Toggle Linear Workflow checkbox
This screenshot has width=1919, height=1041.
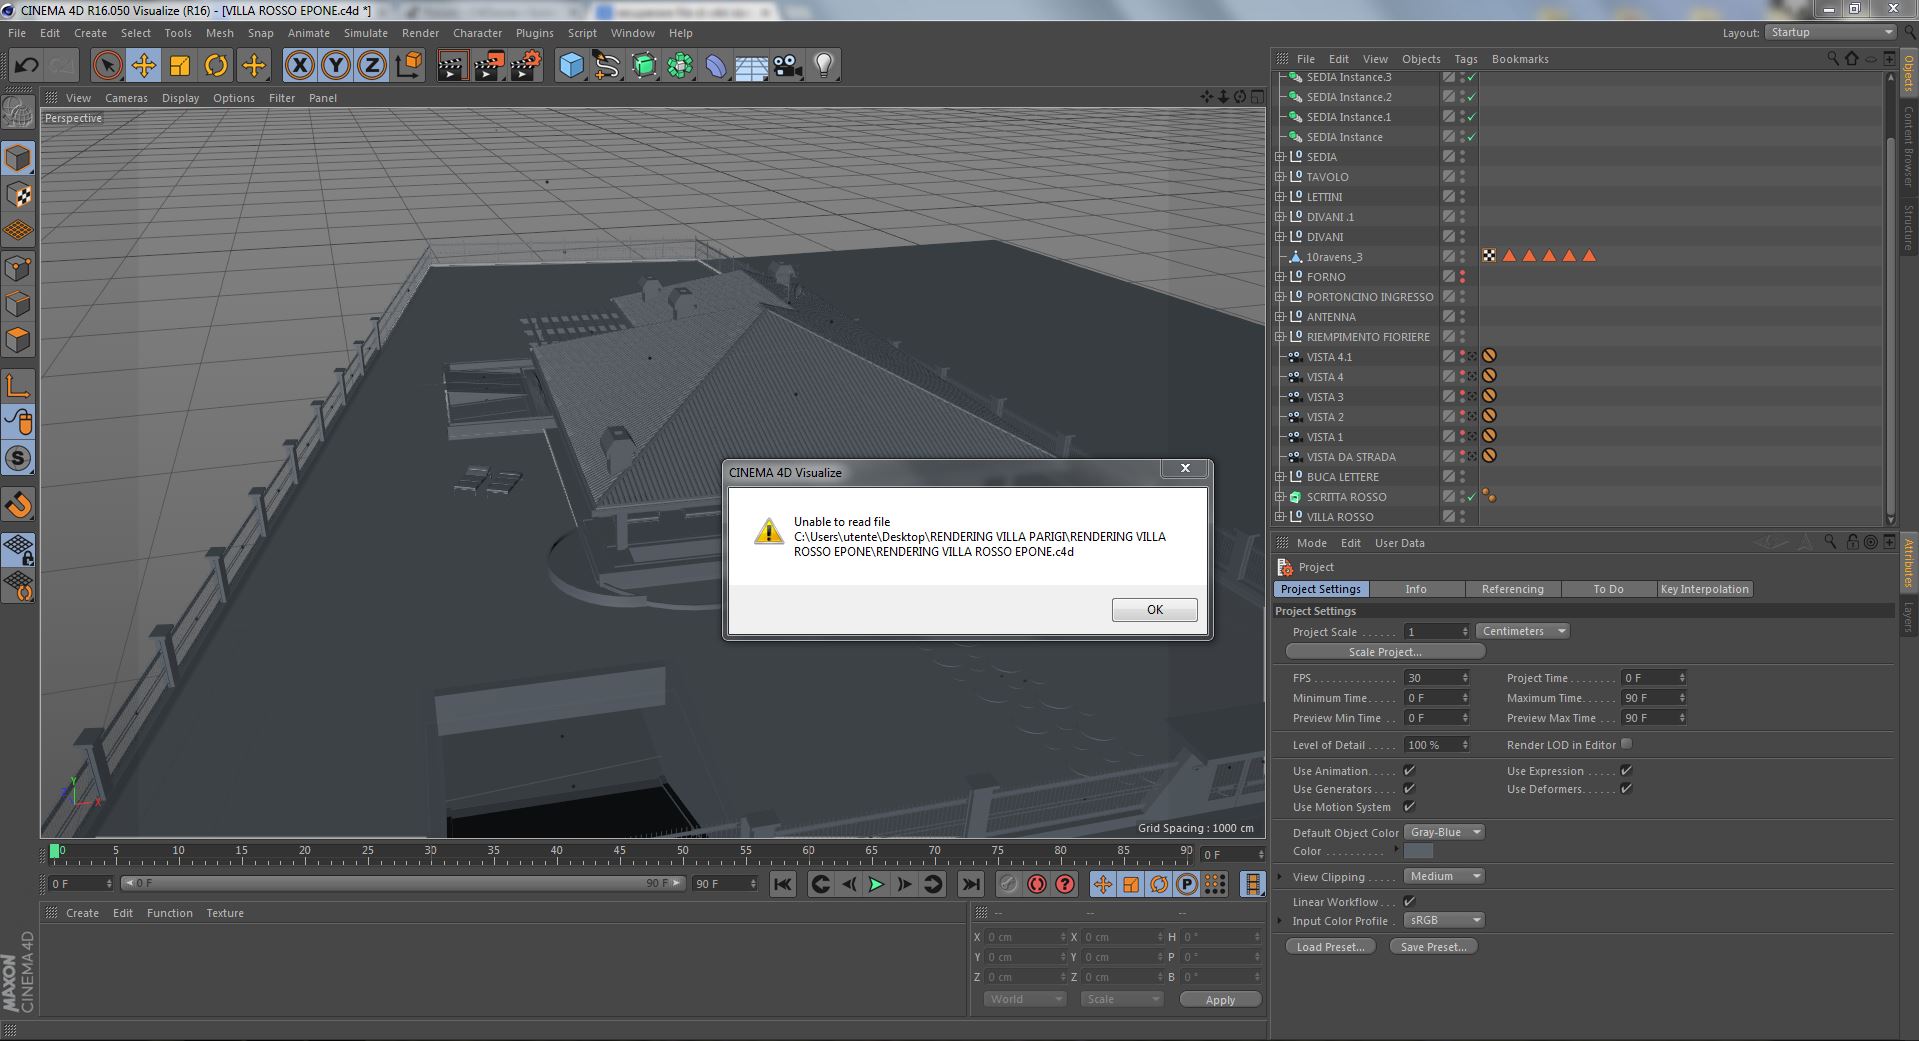pos(1409,902)
